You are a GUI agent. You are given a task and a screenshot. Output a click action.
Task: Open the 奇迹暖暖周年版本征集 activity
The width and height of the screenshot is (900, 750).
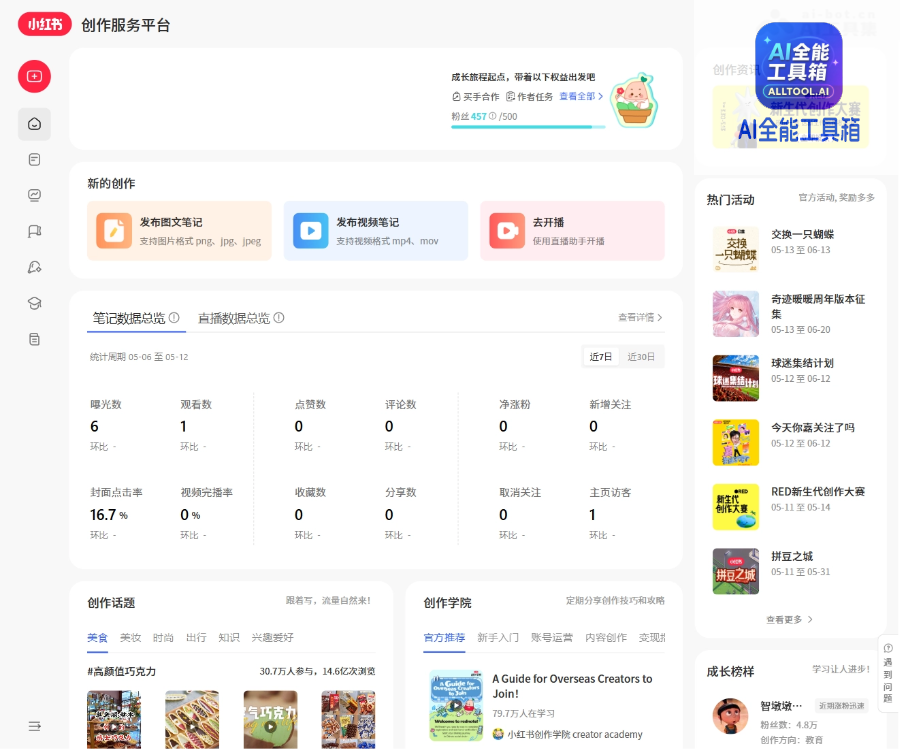click(x=818, y=306)
